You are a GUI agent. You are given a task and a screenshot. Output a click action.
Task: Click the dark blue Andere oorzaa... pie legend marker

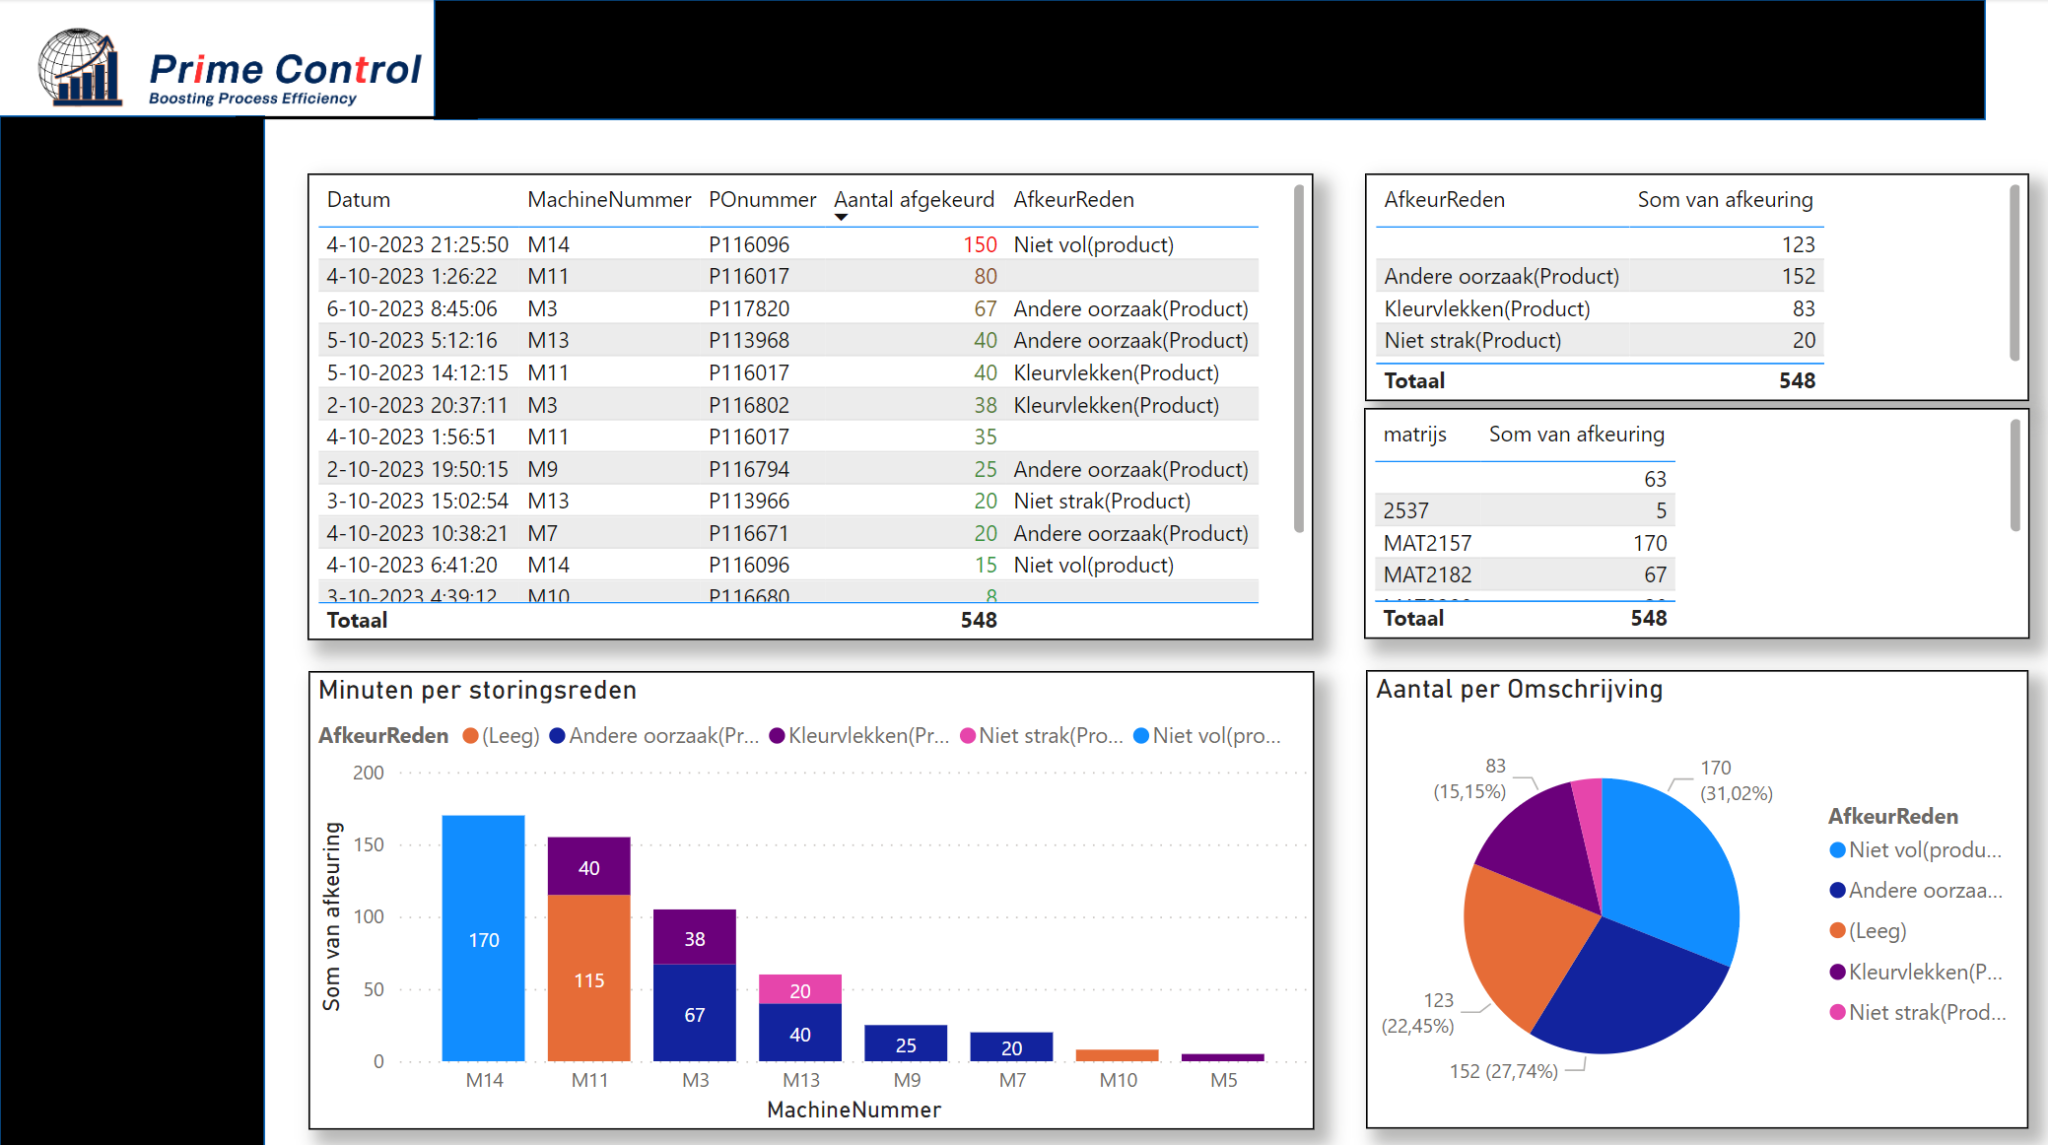tap(1837, 890)
